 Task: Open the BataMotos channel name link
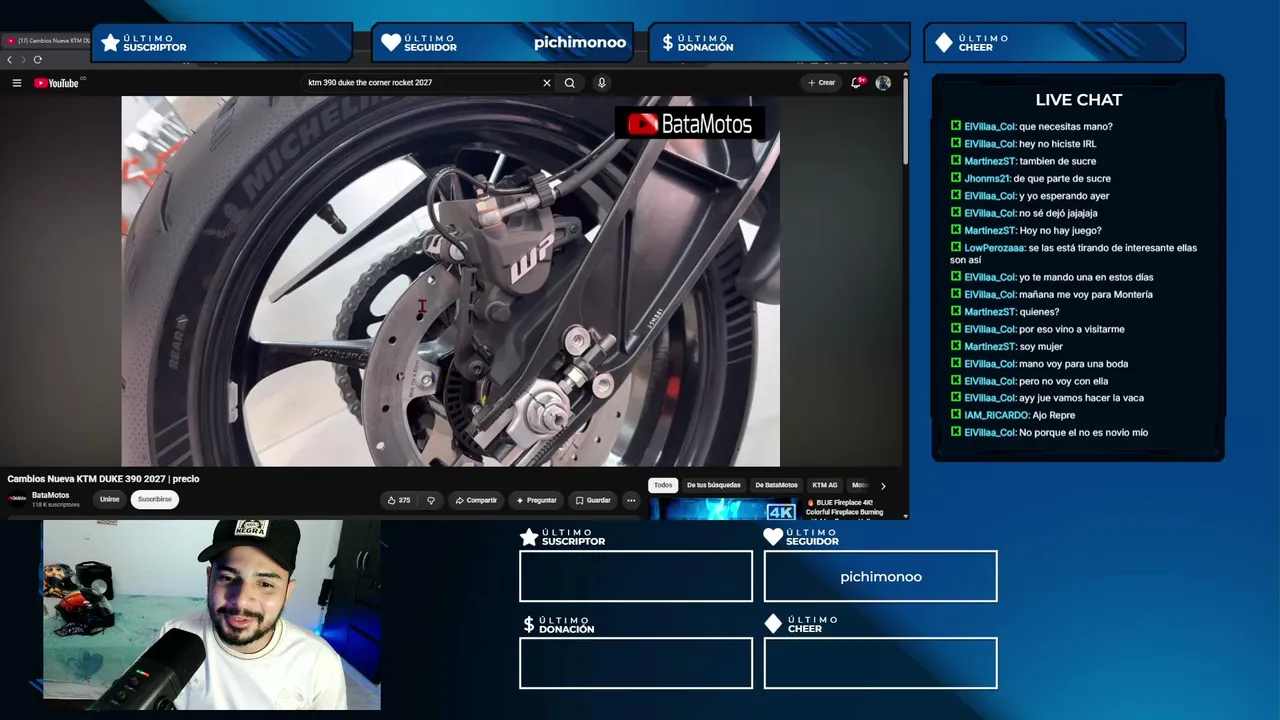[51, 495]
